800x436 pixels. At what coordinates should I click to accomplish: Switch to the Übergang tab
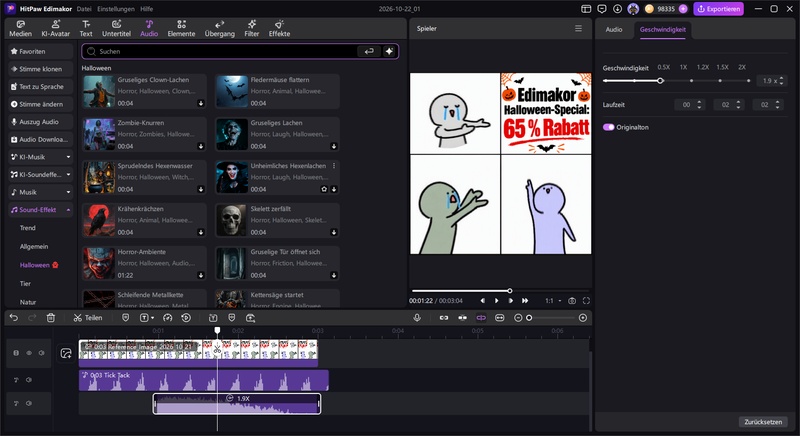219,29
